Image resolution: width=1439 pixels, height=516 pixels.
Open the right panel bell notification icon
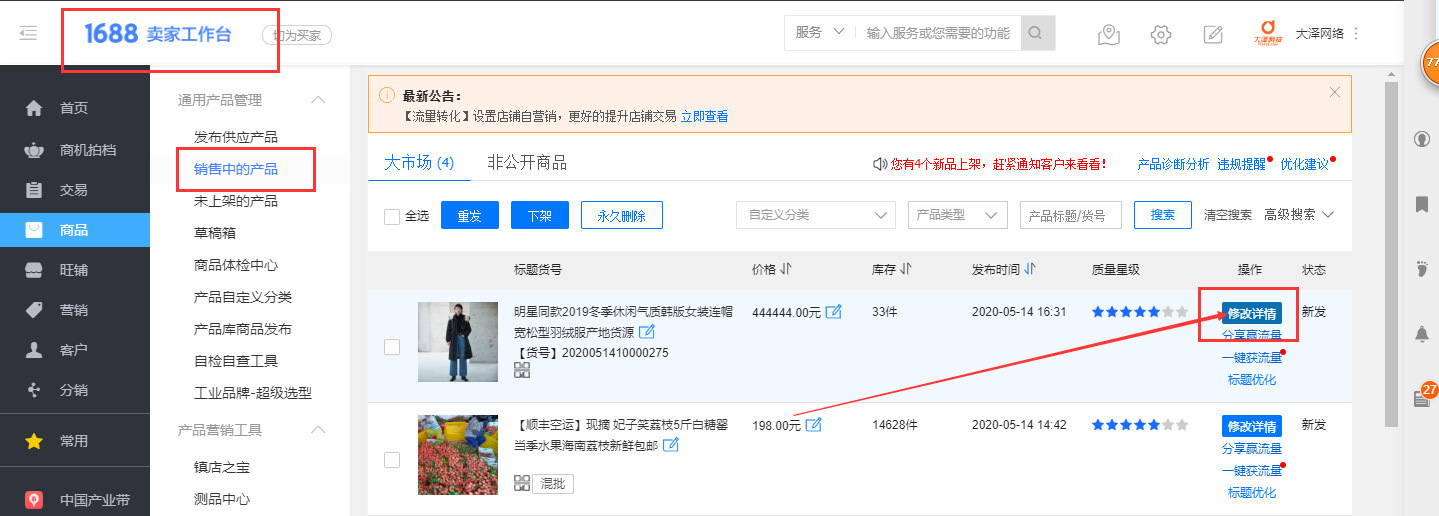[1421, 334]
